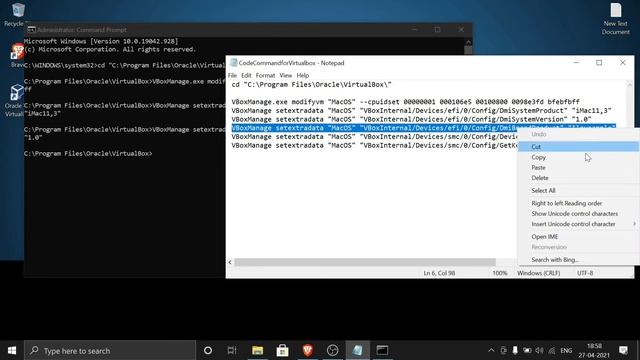Viewport: 640px width, 360px height.
Task: Open Microsoft Store from the taskbar
Action: (x=282, y=350)
